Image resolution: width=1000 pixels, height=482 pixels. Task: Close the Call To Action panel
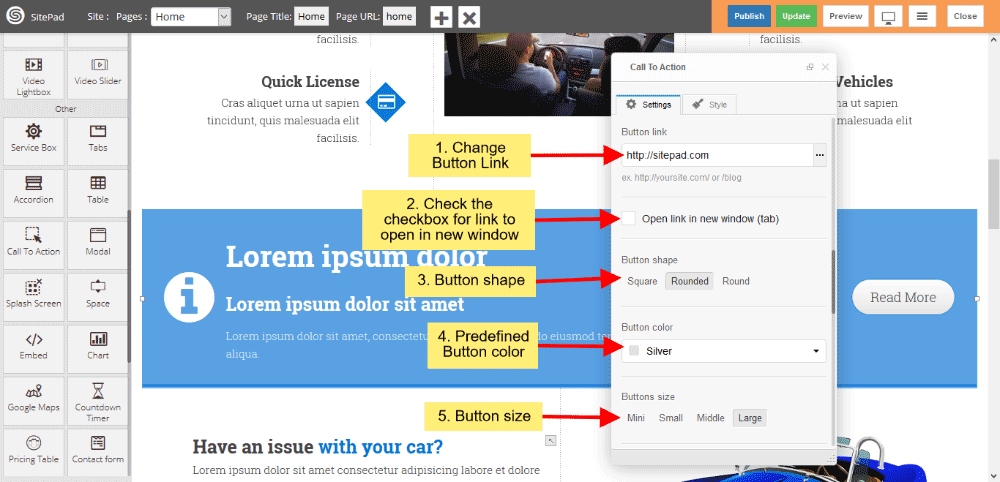pos(825,67)
